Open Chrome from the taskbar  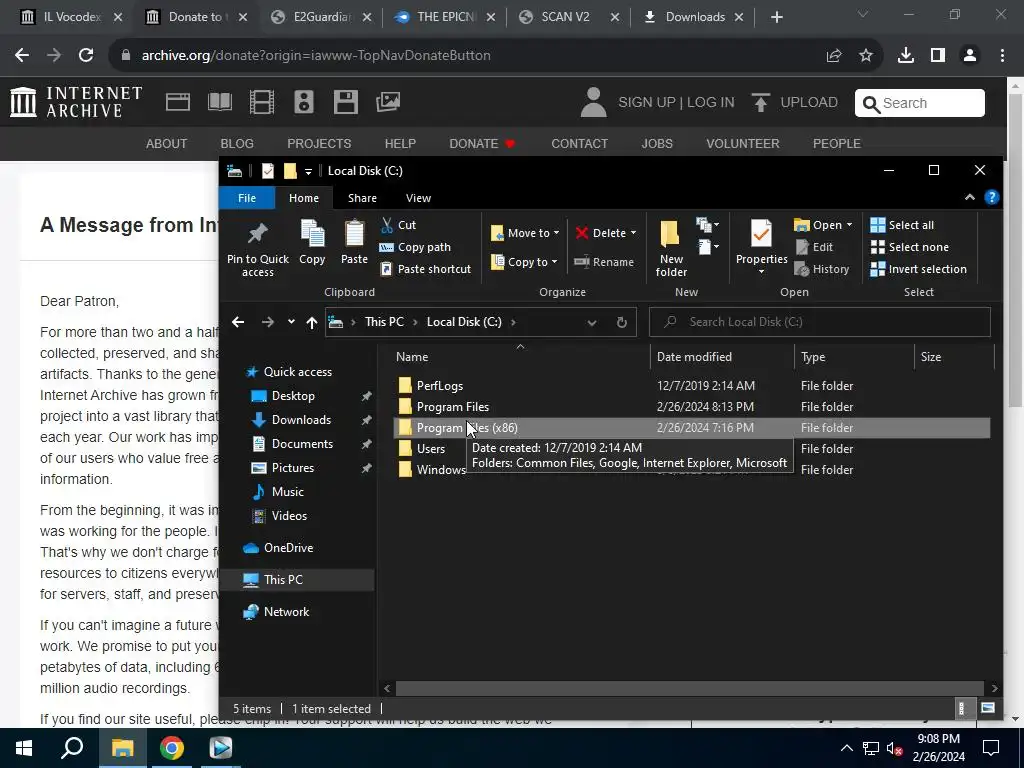click(172, 748)
